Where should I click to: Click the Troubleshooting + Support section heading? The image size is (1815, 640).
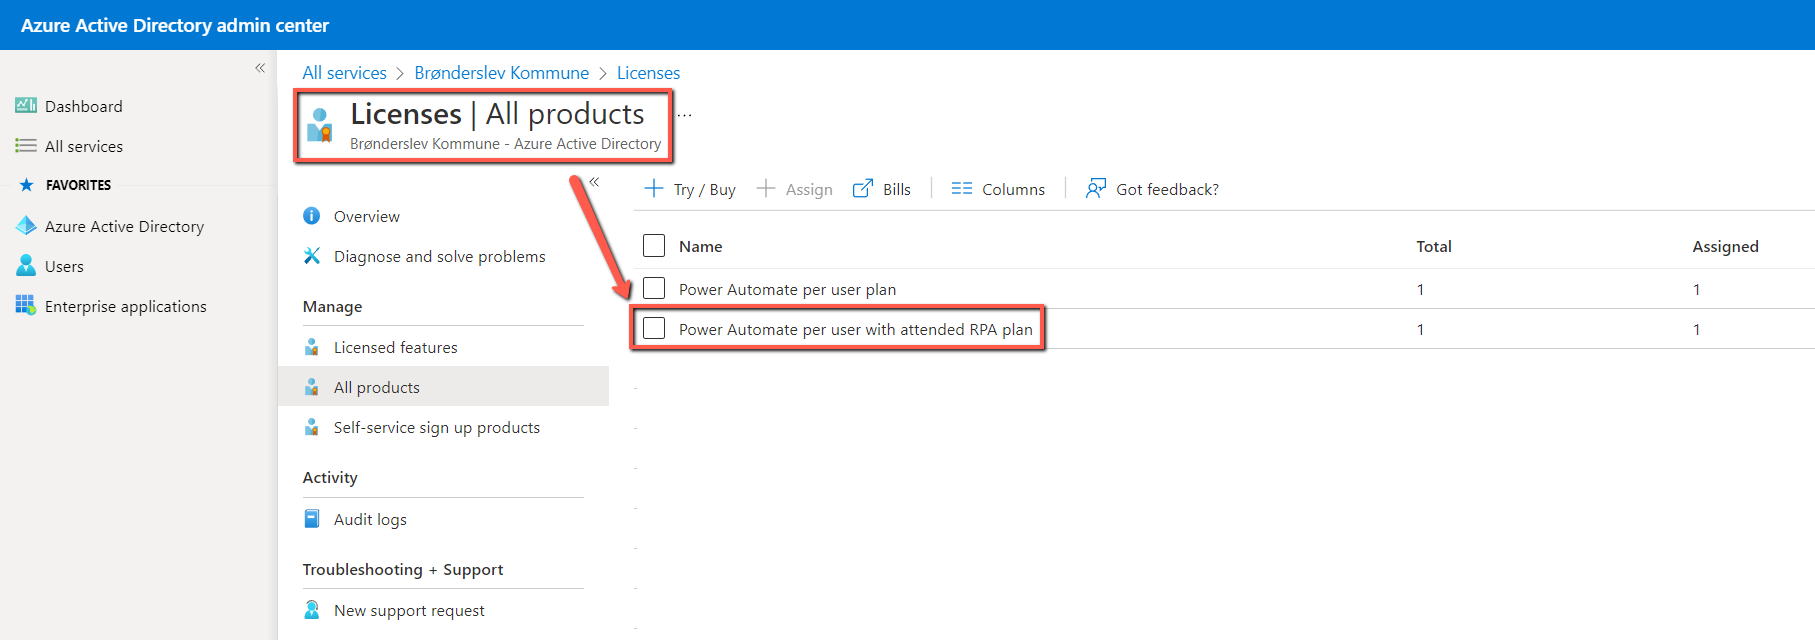click(x=403, y=569)
